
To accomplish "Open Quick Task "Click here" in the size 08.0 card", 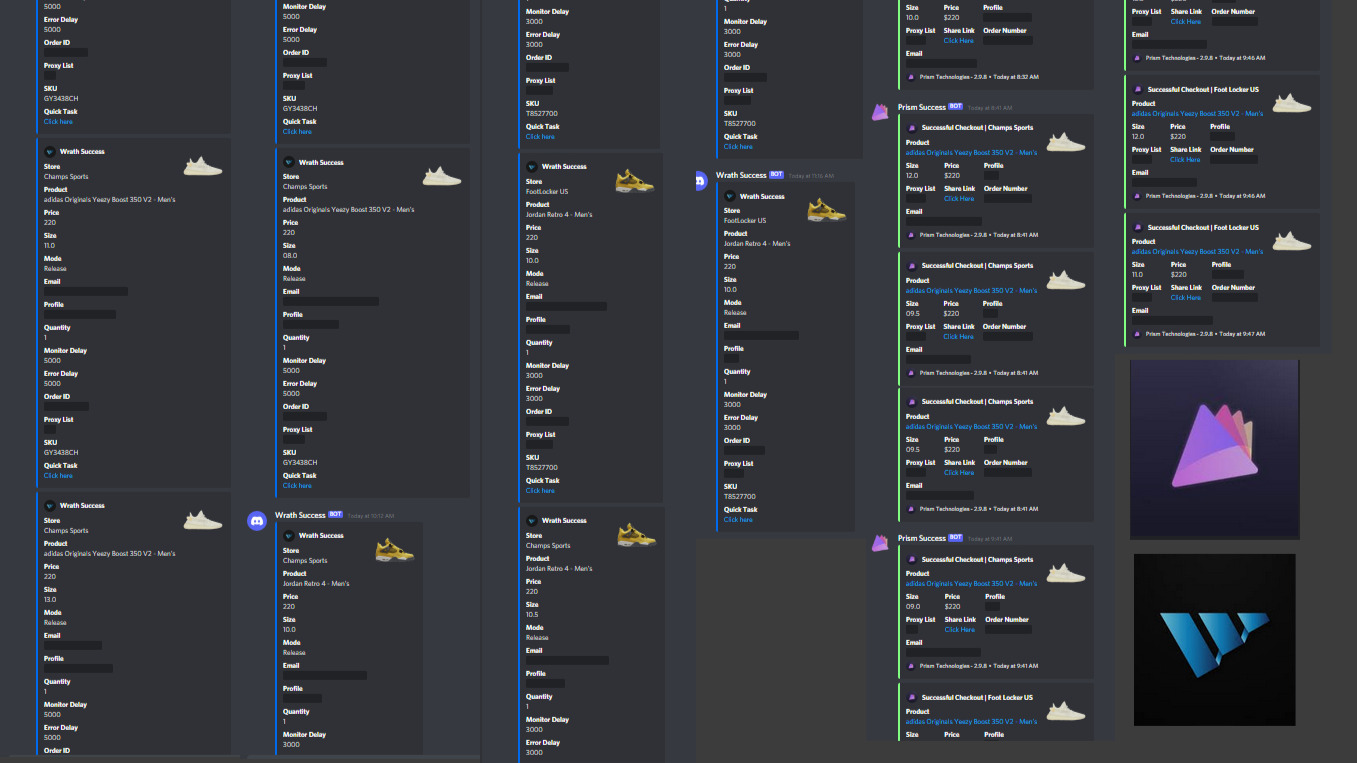I will 297,485.
